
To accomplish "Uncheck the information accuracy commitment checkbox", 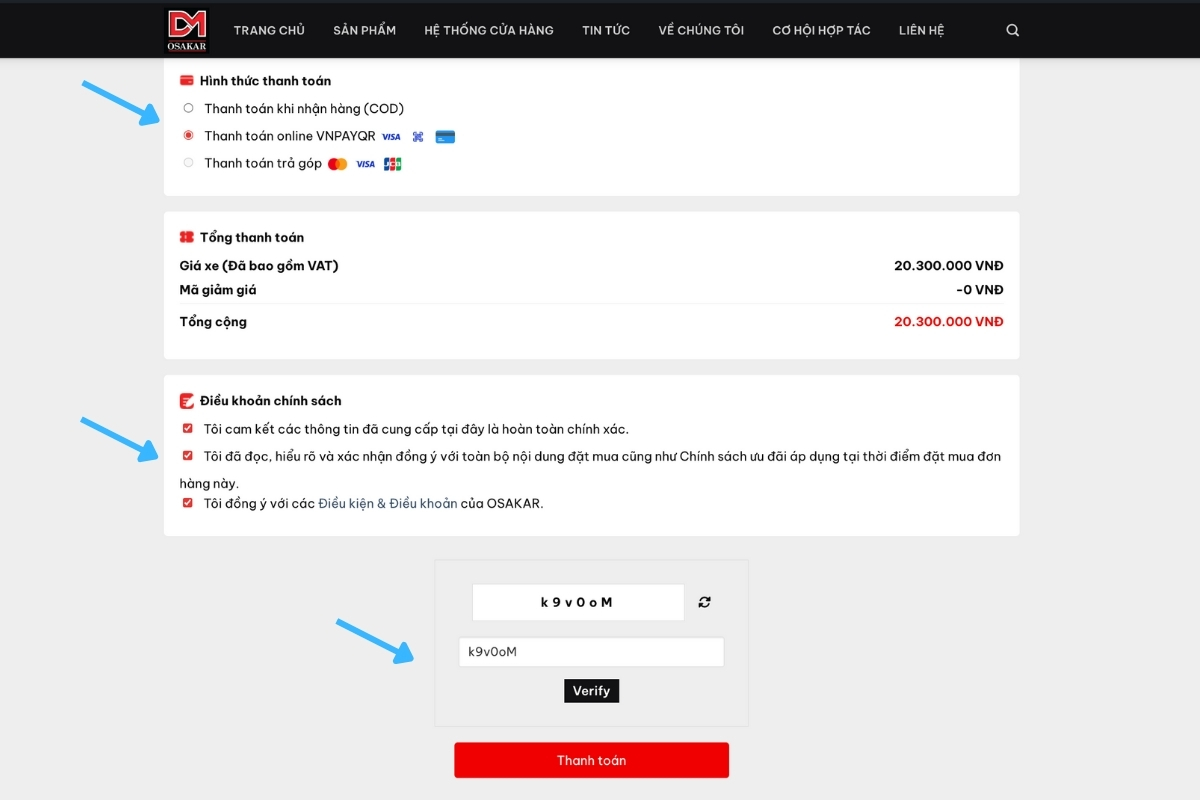I will tap(188, 428).
